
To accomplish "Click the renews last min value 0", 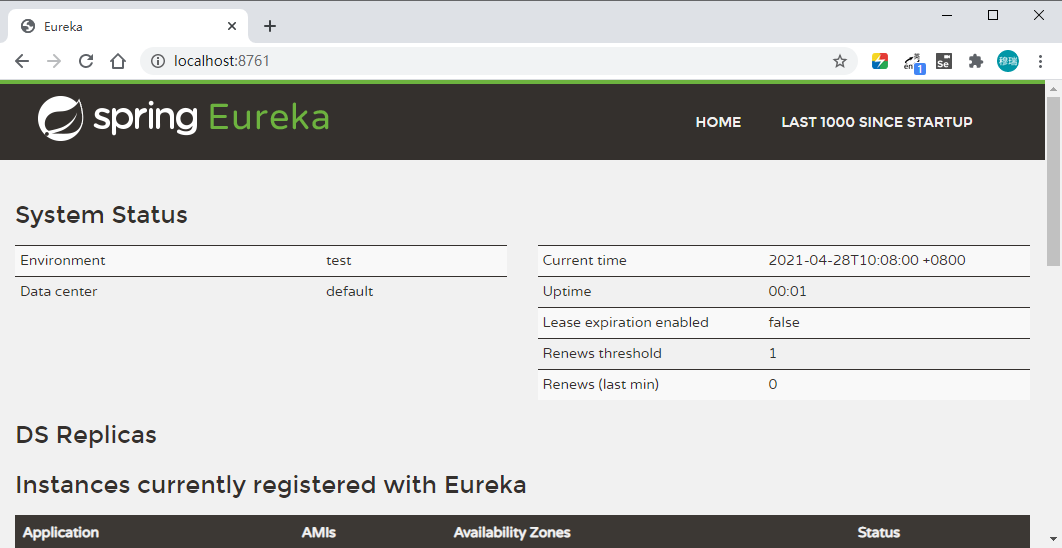I will [773, 384].
